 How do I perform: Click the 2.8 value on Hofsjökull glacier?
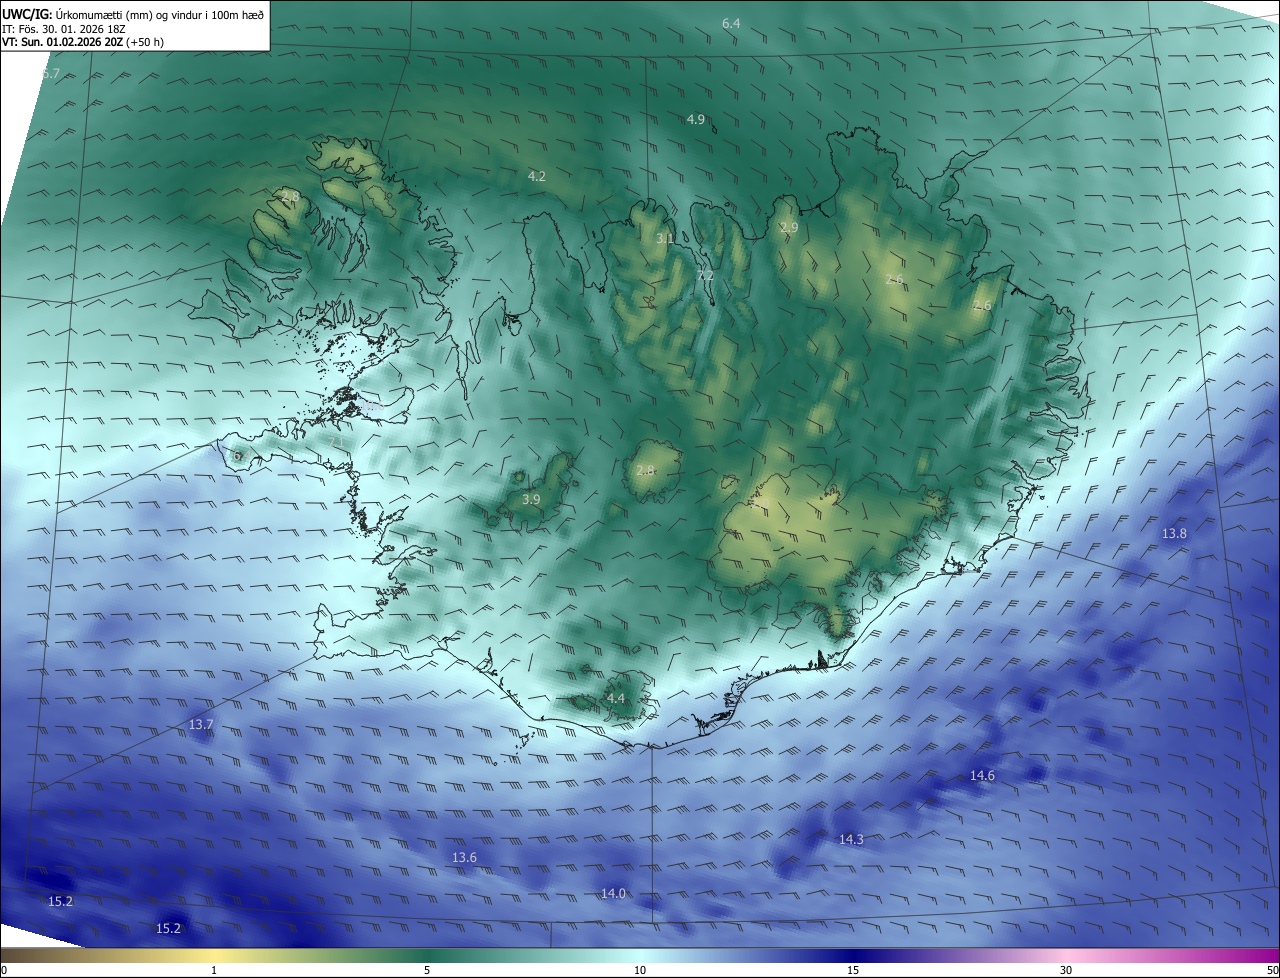(x=645, y=470)
